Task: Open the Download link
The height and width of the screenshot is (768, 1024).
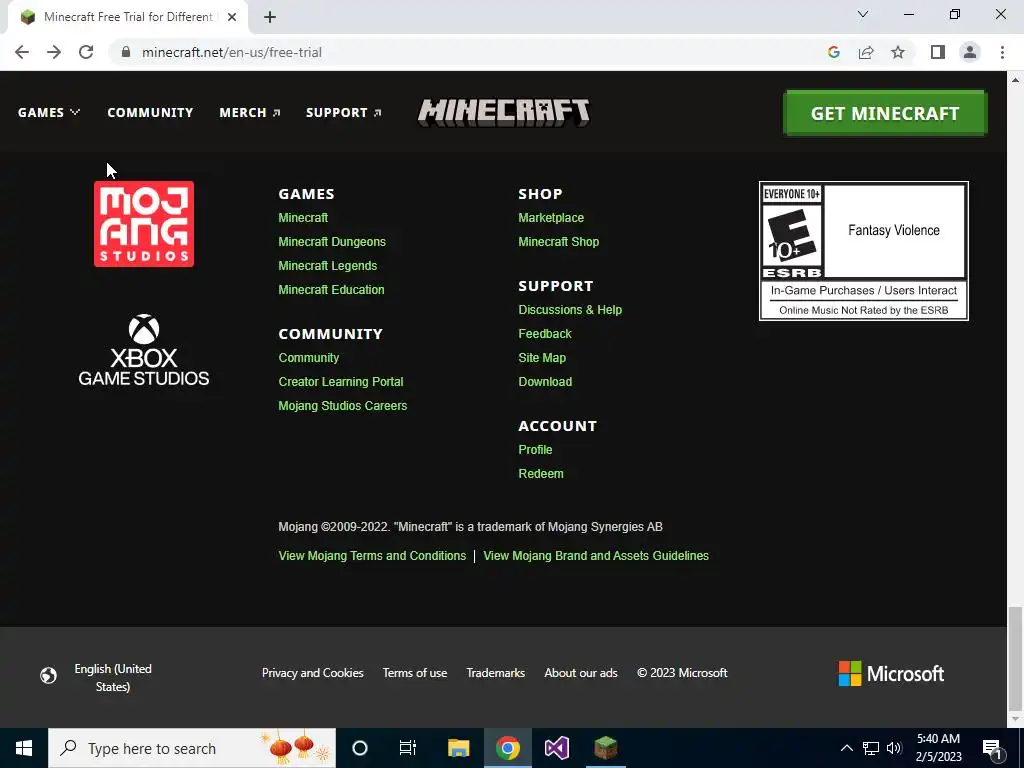Action: pyautogui.click(x=545, y=381)
